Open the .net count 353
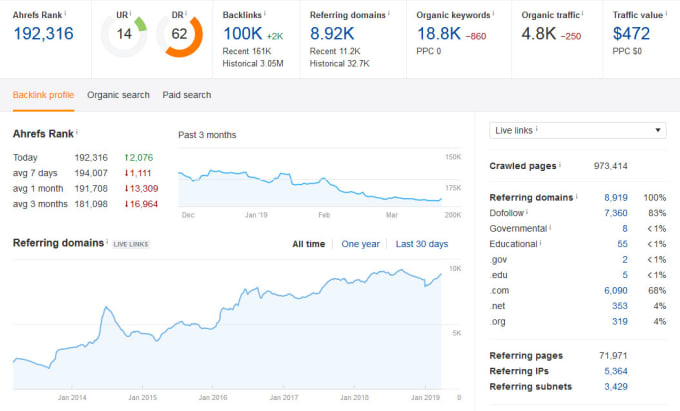 pos(620,306)
